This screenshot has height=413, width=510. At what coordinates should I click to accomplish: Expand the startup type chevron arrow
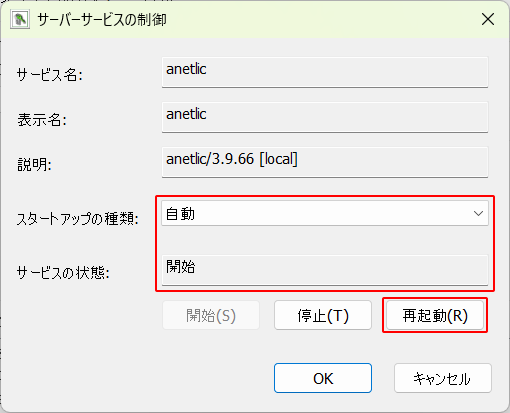478,213
